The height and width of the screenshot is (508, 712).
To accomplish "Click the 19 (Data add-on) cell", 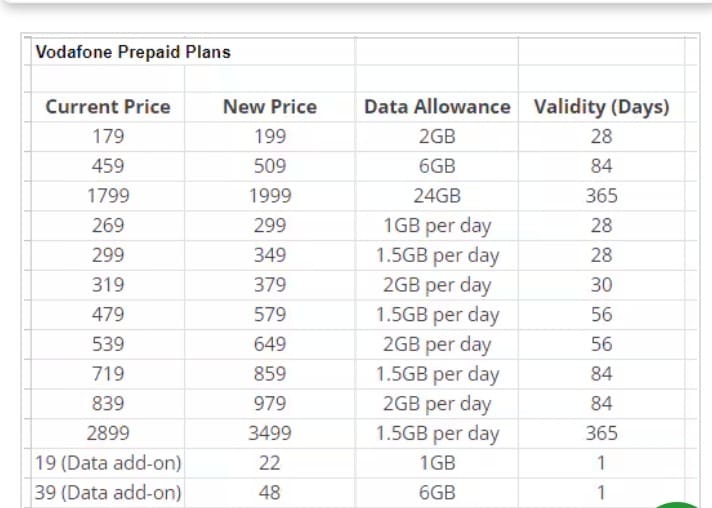I will click(x=108, y=464).
